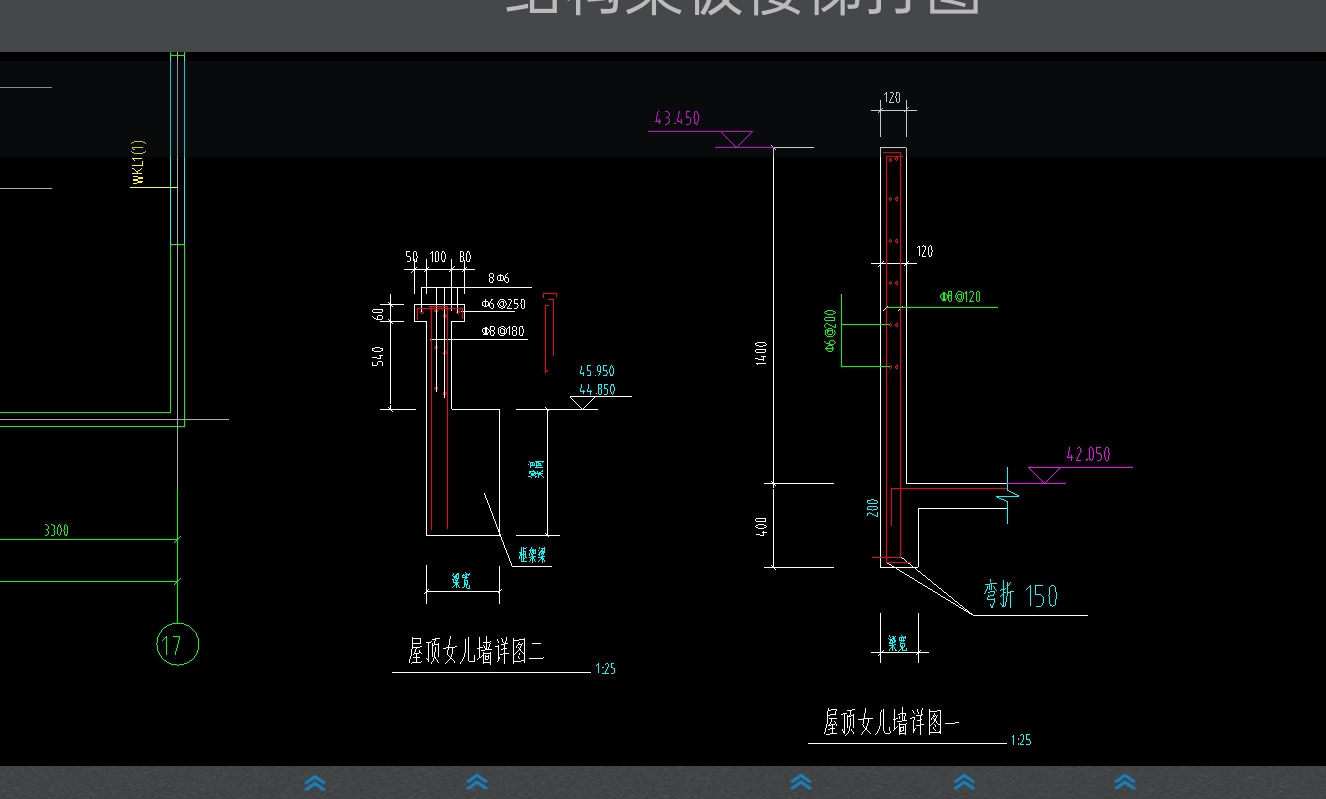The width and height of the screenshot is (1326, 799).
Task: Click the cyan vertical label '梁高'
Action: (537, 469)
